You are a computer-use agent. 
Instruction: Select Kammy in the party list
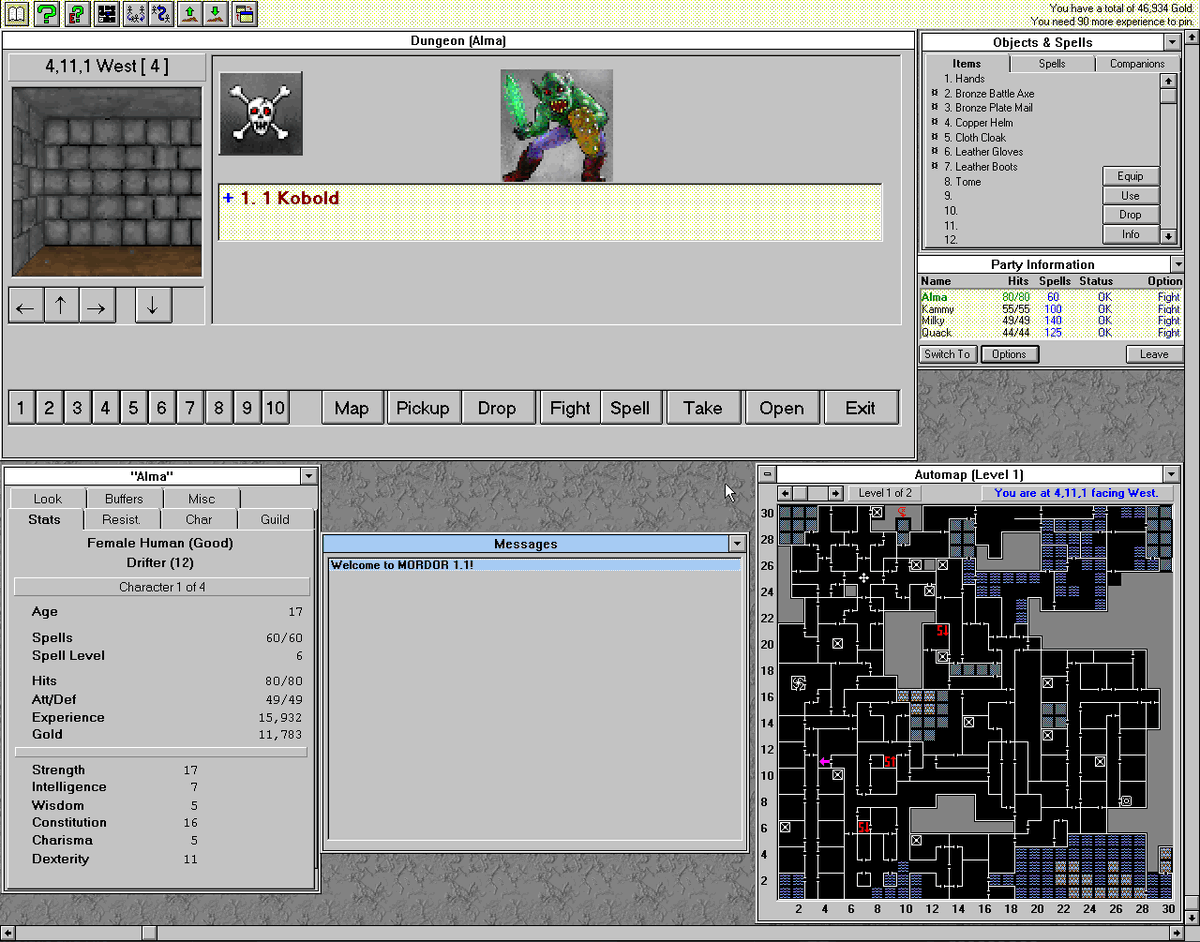click(x=1051, y=309)
